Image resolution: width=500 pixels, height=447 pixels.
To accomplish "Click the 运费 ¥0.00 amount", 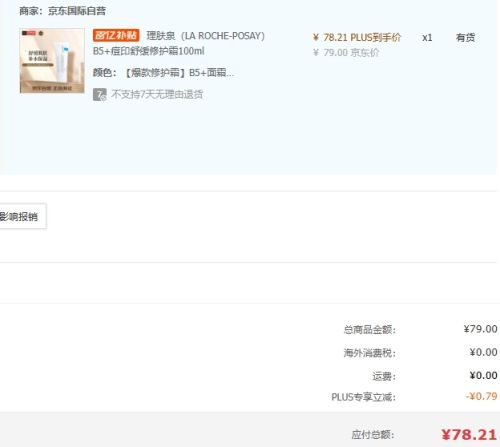I will (x=483, y=376).
